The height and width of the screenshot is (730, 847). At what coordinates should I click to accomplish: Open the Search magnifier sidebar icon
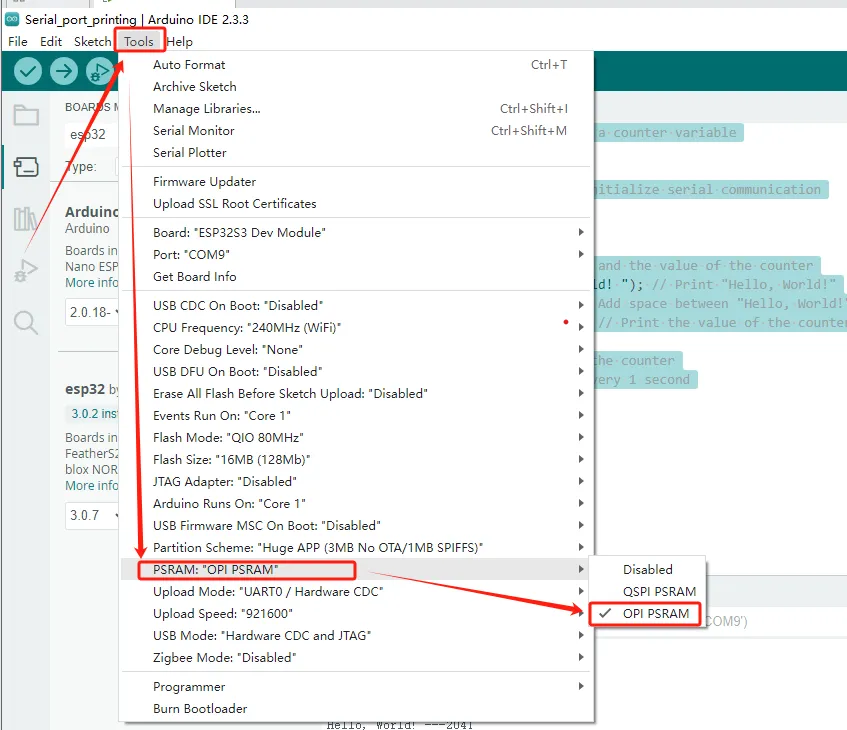click(26, 323)
